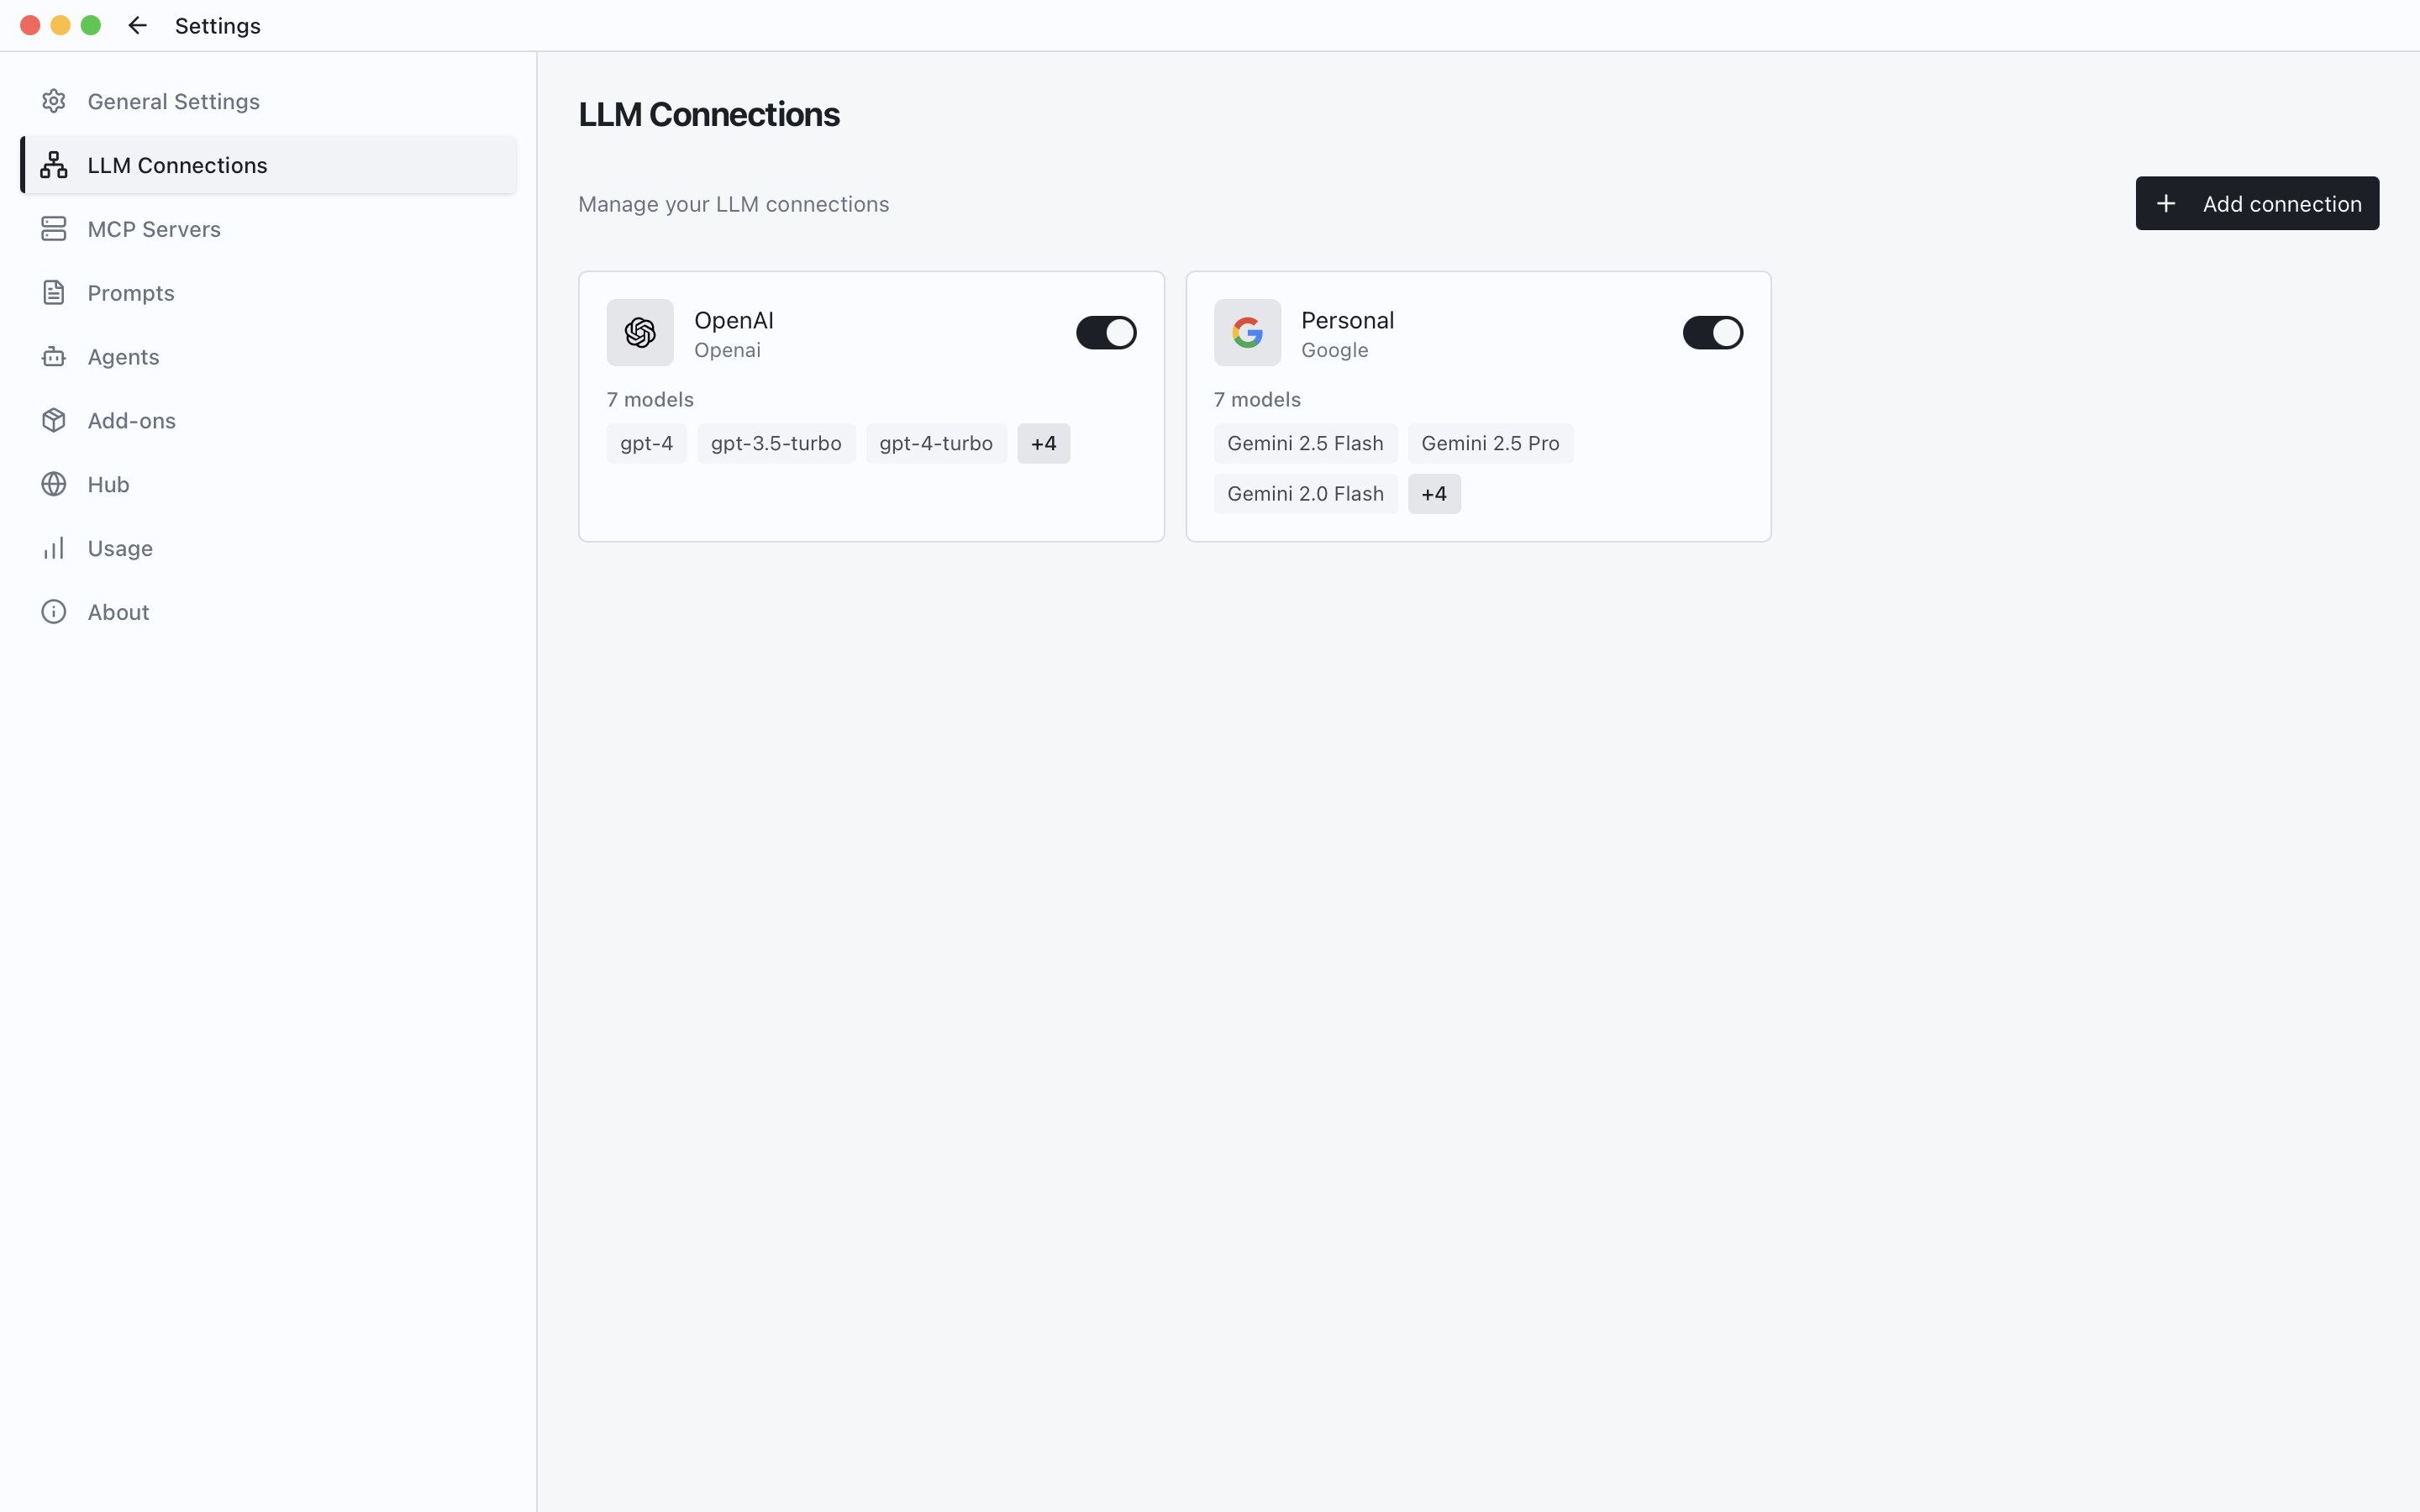Expand the +4 models on OpenAI card
This screenshot has width=2420, height=1512.
click(1043, 443)
